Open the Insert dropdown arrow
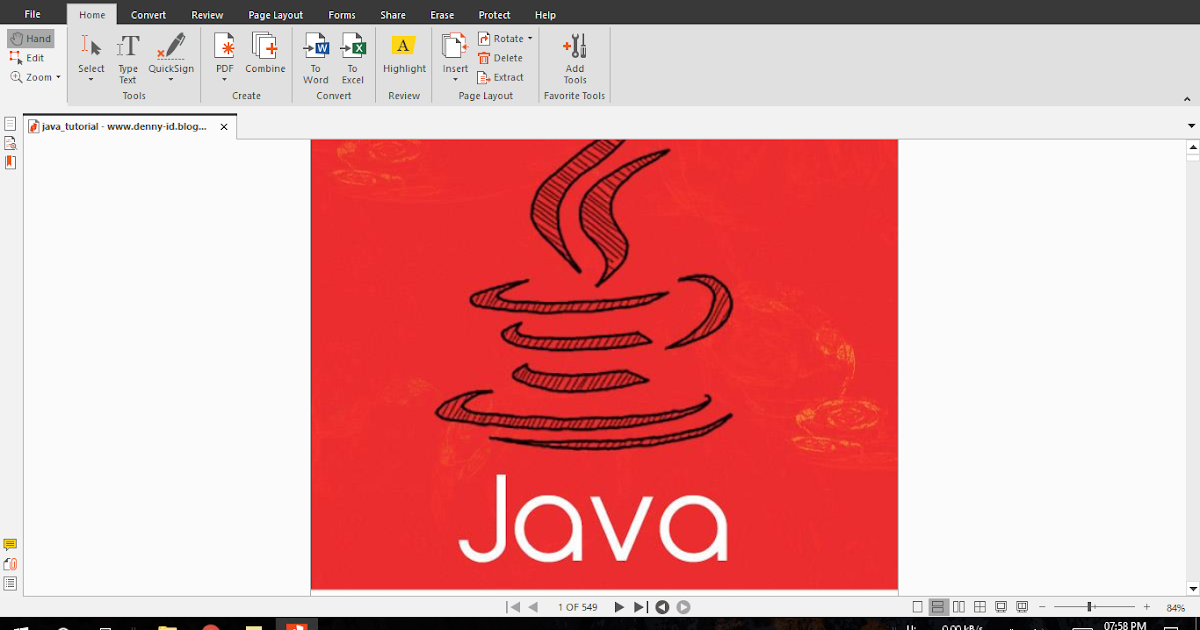Screen dimensions: 1200x630 pos(455,79)
